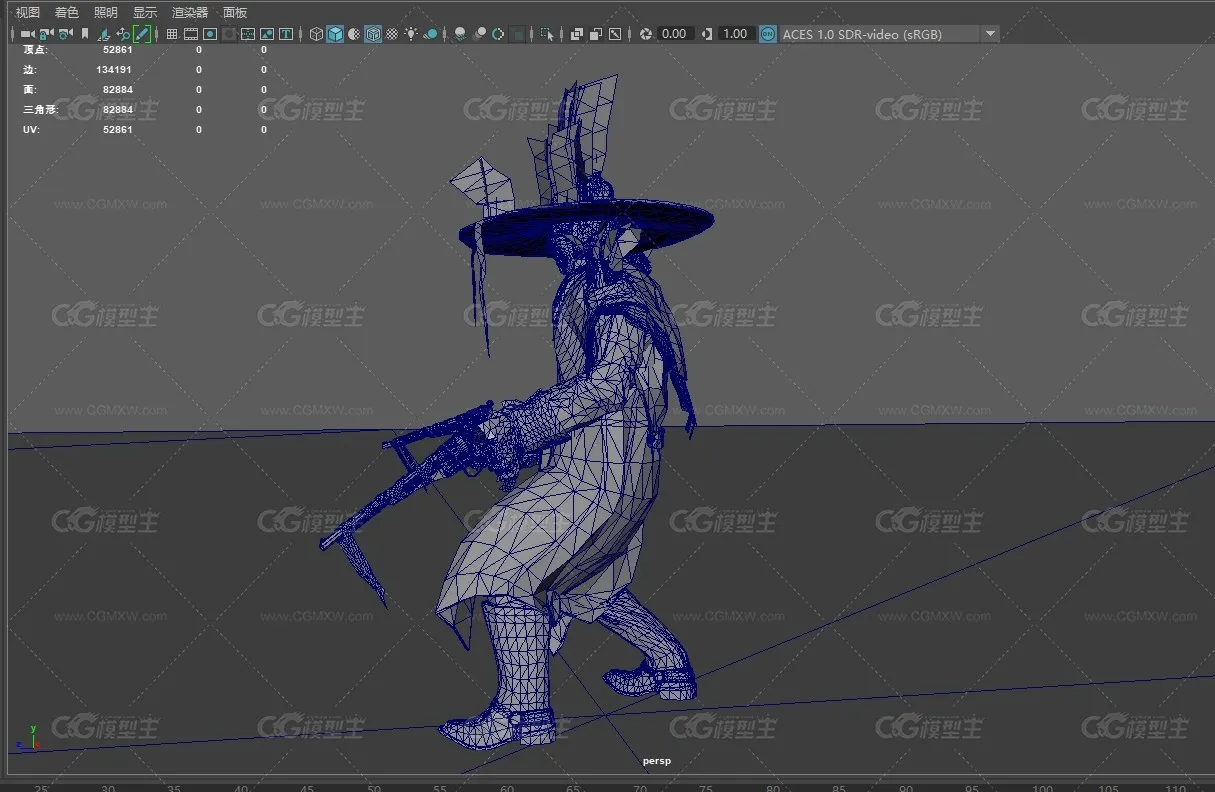Open ACES 1.0 SDR-video color space dropdown
The width and height of the screenshot is (1215, 792).
889,34
